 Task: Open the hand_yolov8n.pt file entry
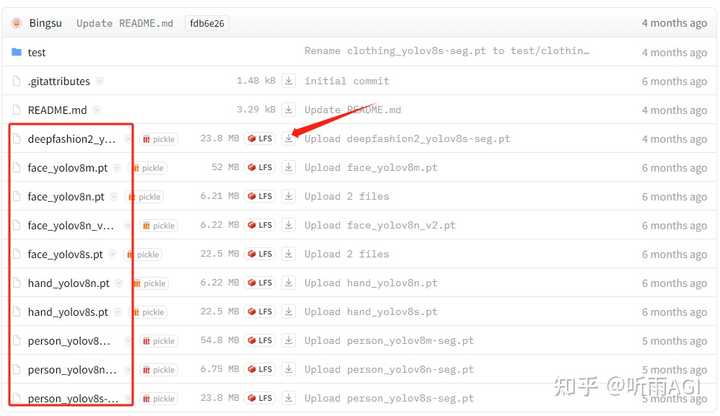68,283
